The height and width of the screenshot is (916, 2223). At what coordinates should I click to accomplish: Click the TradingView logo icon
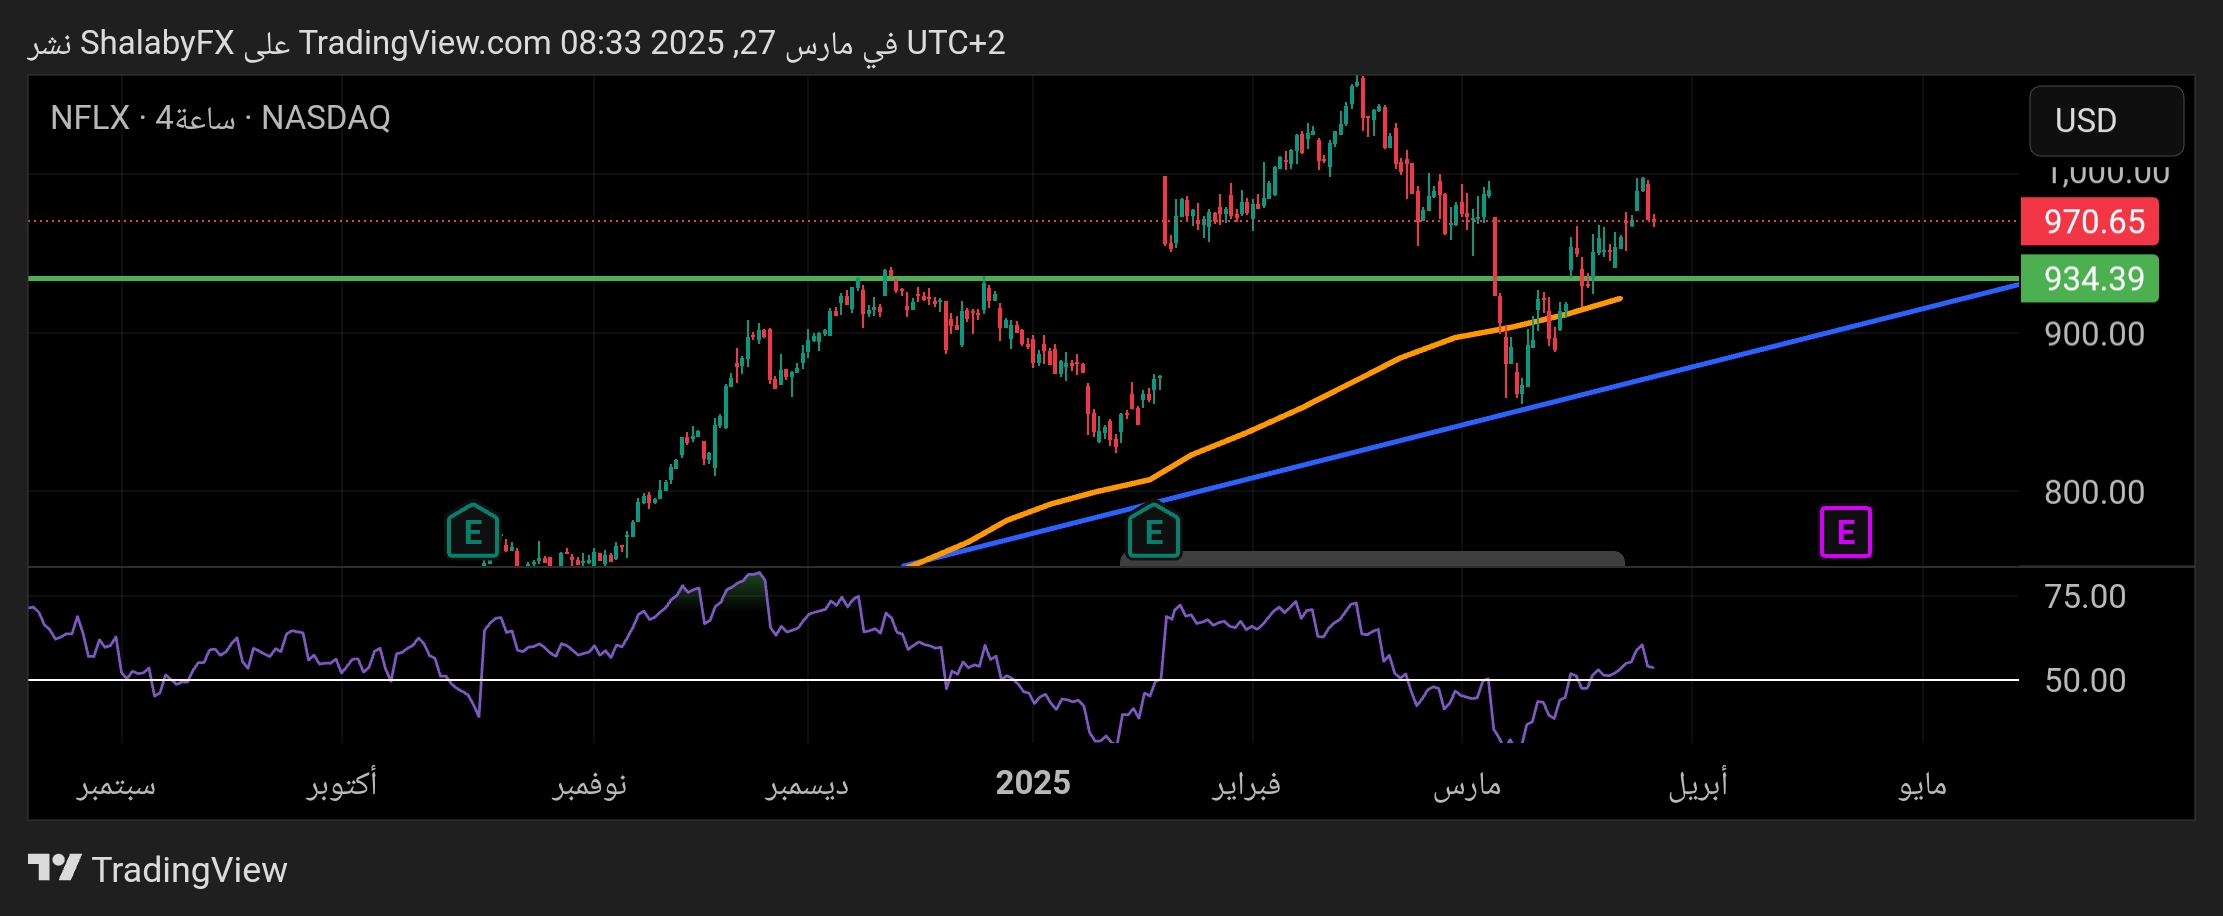[54, 868]
